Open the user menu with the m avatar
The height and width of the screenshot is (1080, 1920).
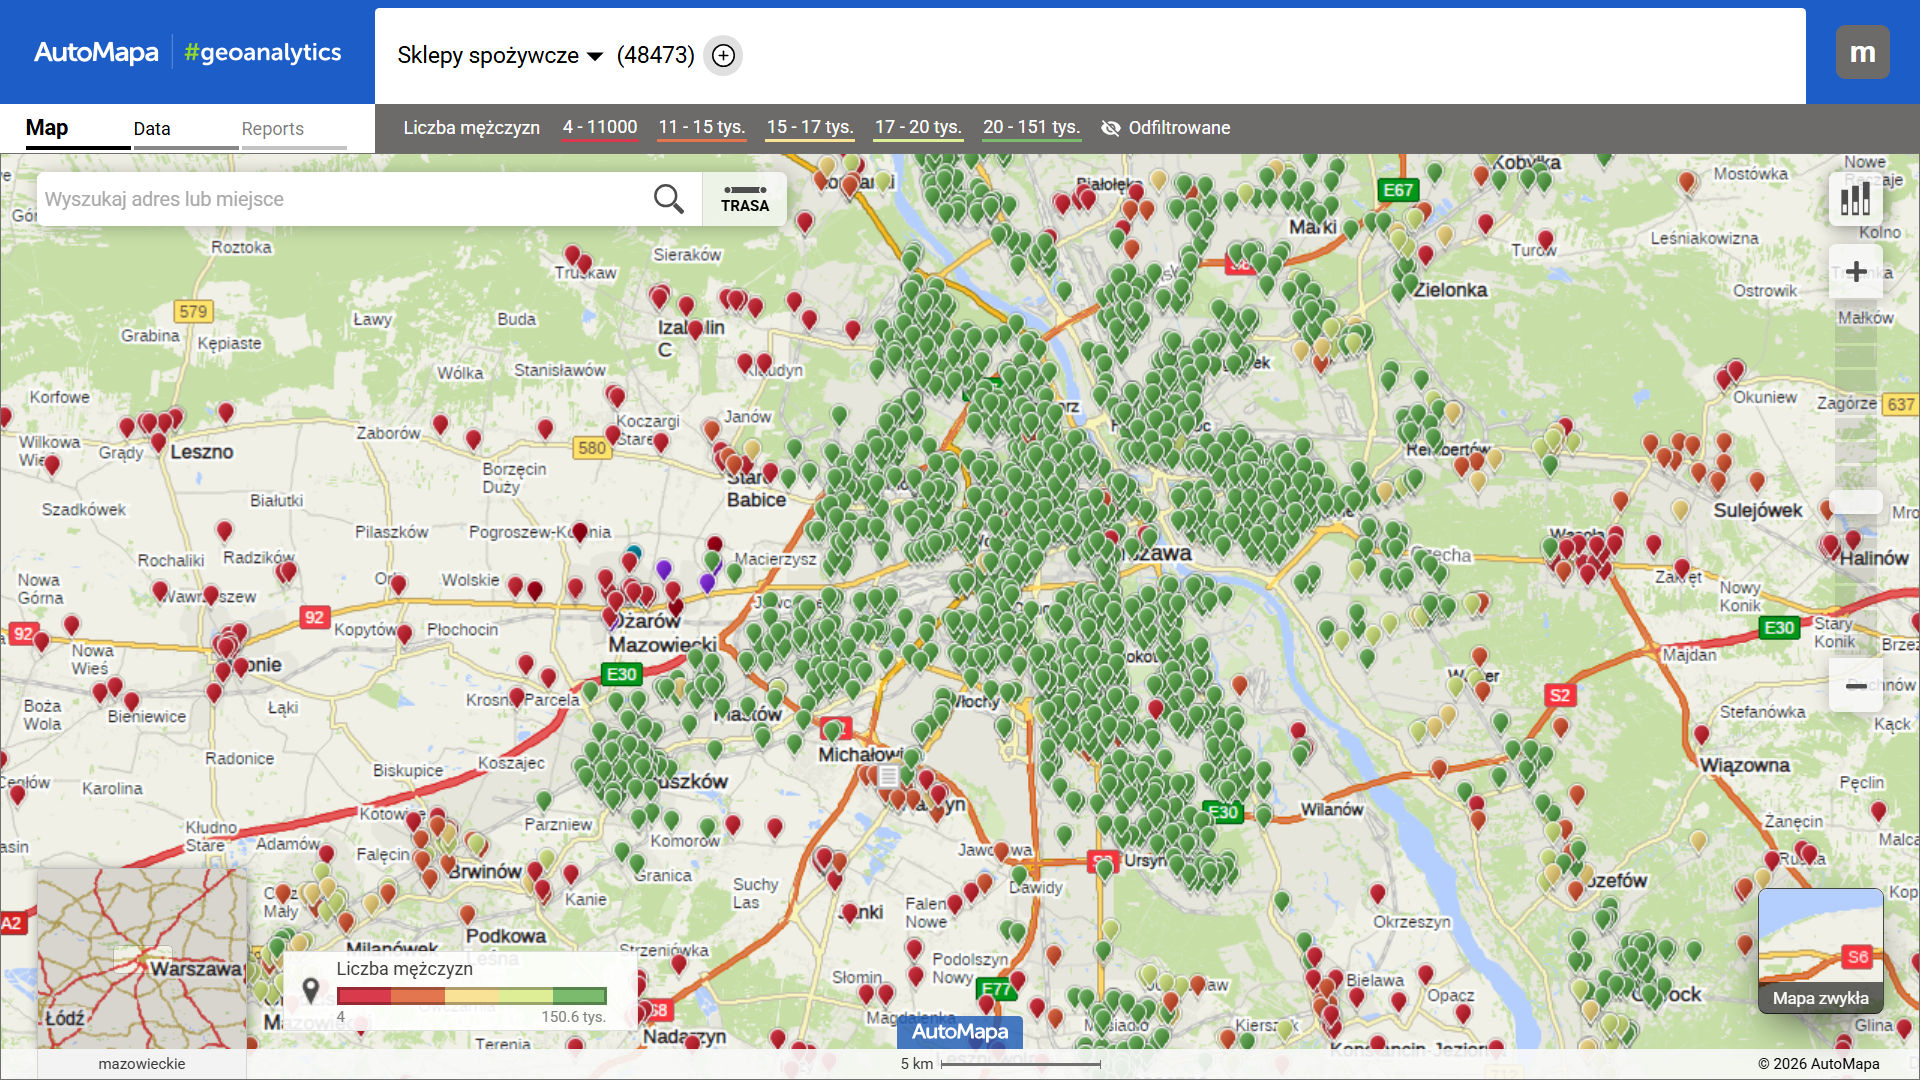(1862, 52)
